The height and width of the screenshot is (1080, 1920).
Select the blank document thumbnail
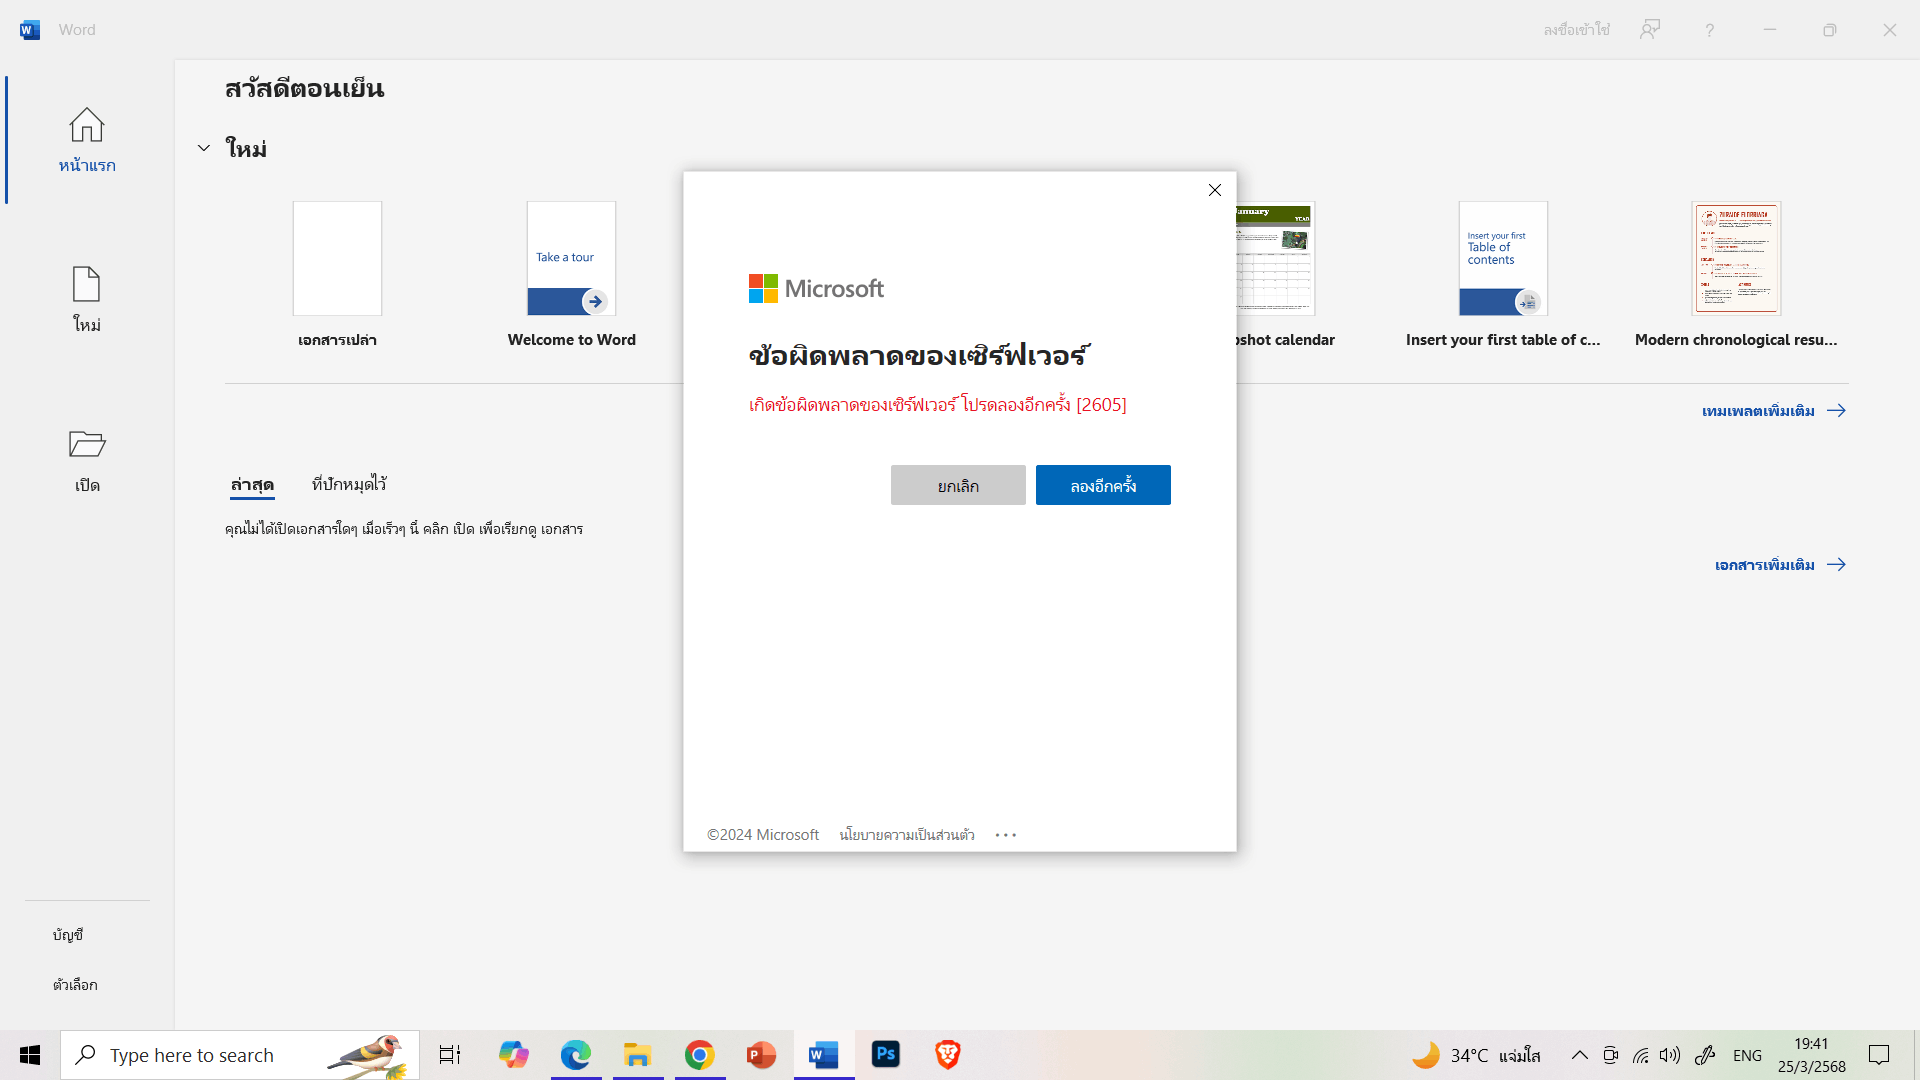[337, 259]
